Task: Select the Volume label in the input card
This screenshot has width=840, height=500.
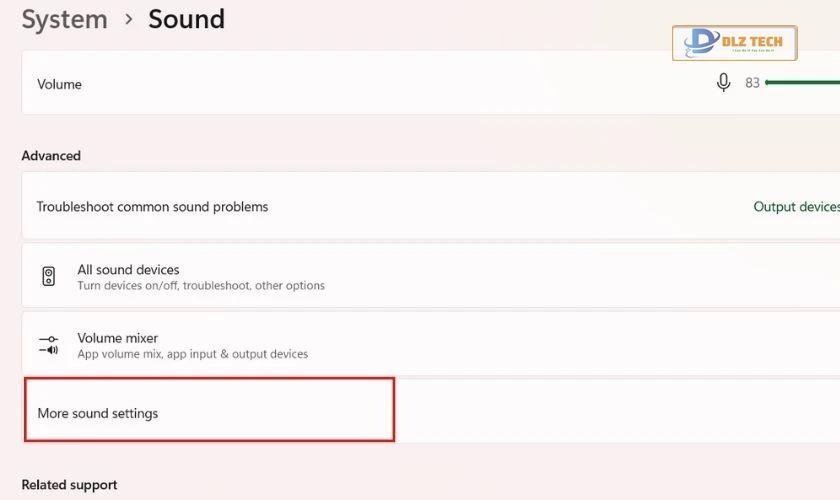Action: pyautogui.click(x=59, y=84)
